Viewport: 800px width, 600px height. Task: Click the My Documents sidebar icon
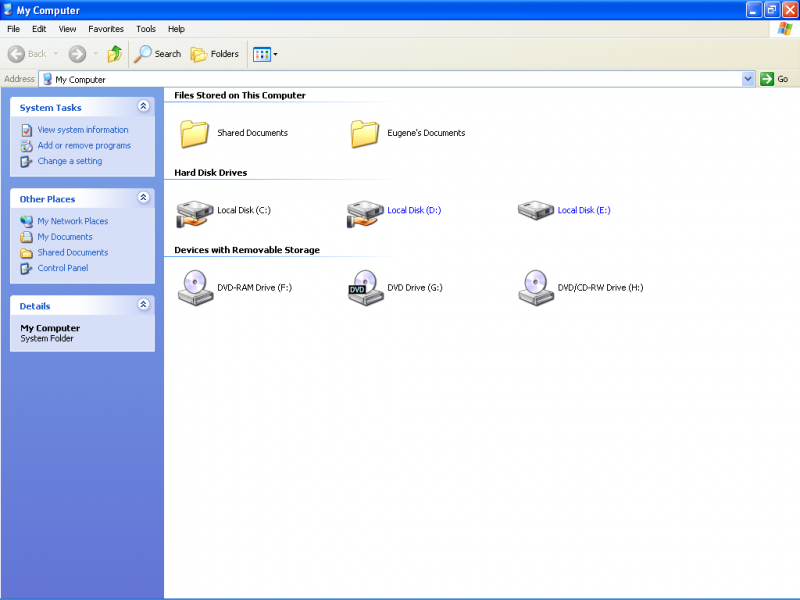click(x=27, y=237)
